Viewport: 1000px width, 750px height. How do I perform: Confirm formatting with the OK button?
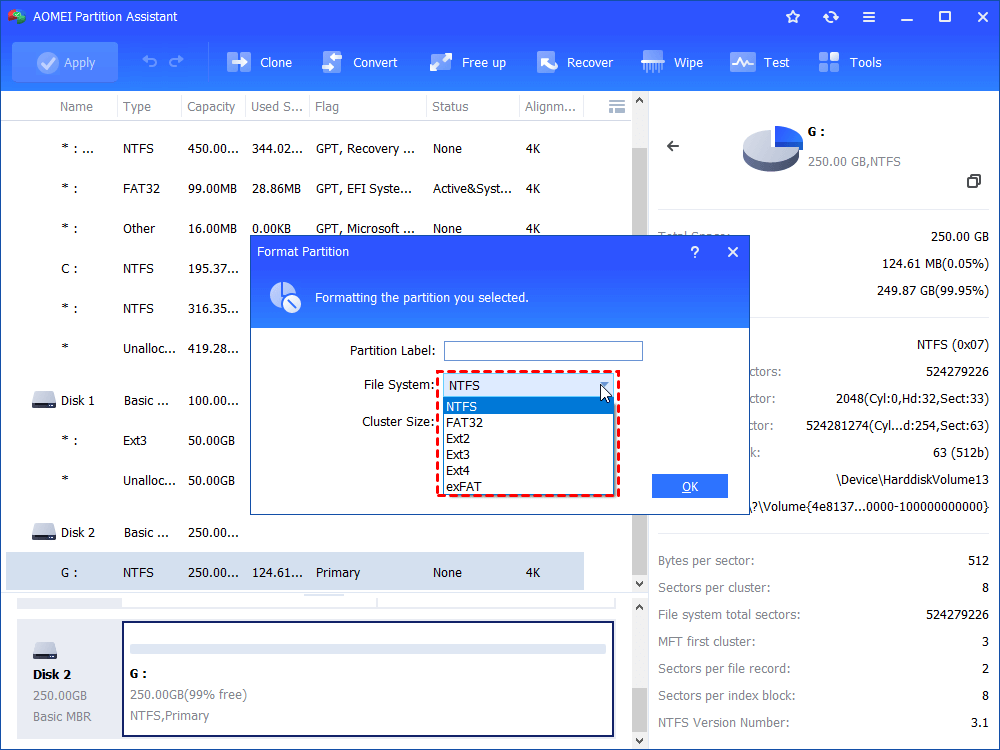pos(689,485)
